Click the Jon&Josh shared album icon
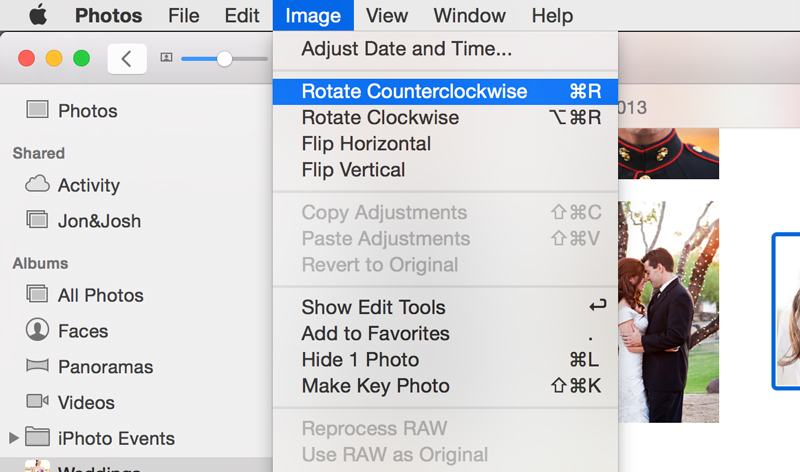 click(x=37, y=220)
